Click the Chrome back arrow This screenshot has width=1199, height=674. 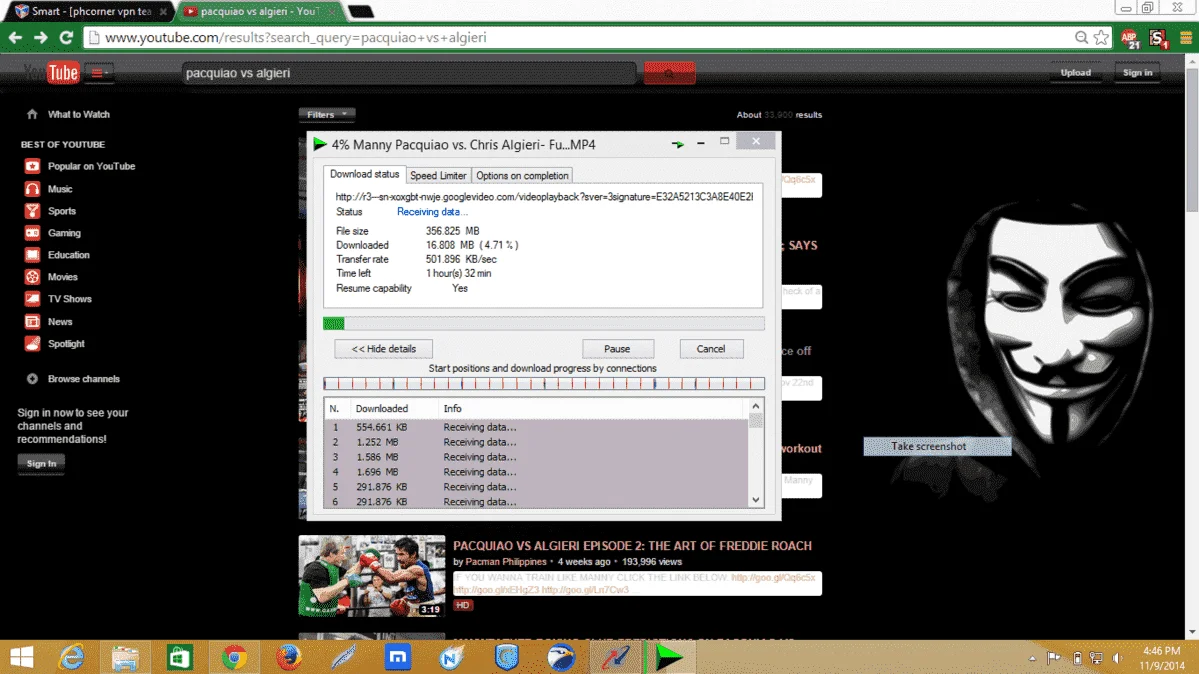click(15, 37)
